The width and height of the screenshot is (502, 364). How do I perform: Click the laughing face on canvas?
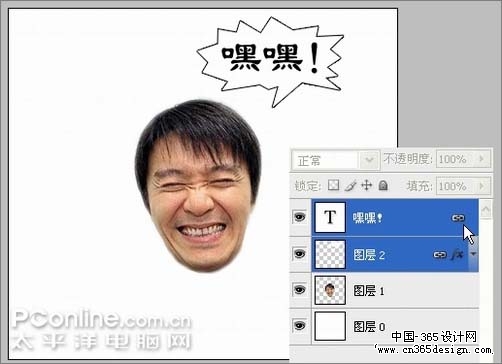[198, 186]
